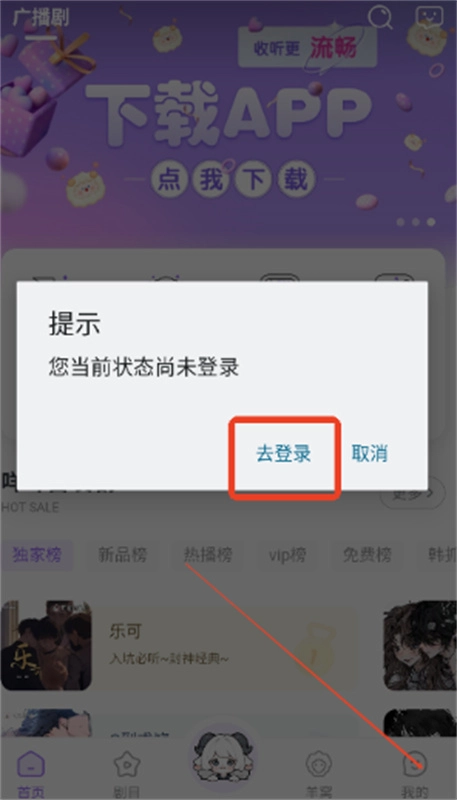The image size is (457, 800).
Task: Switch to the 新品榜 tab
Action: pos(123,555)
